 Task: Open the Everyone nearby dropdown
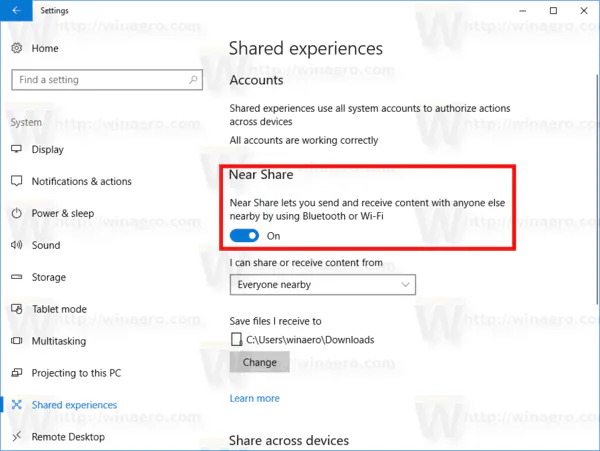click(x=323, y=285)
